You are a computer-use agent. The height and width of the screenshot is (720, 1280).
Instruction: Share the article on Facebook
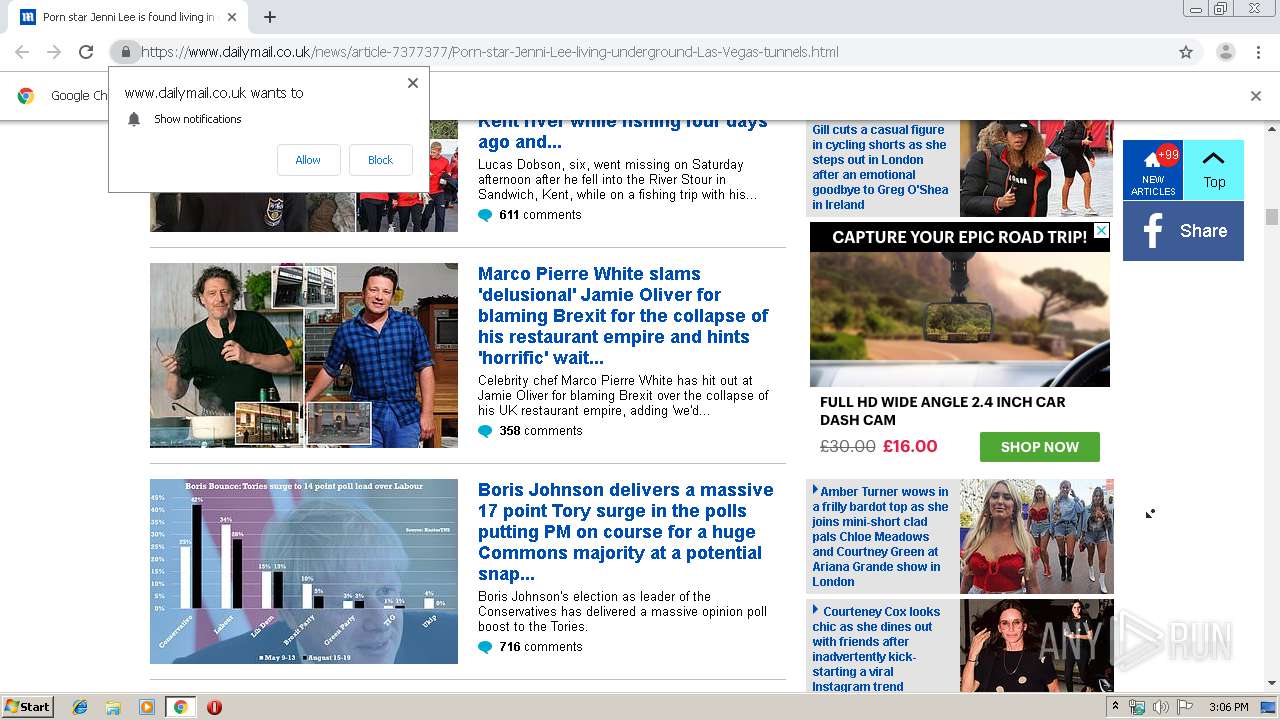(x=1183, y=231)
